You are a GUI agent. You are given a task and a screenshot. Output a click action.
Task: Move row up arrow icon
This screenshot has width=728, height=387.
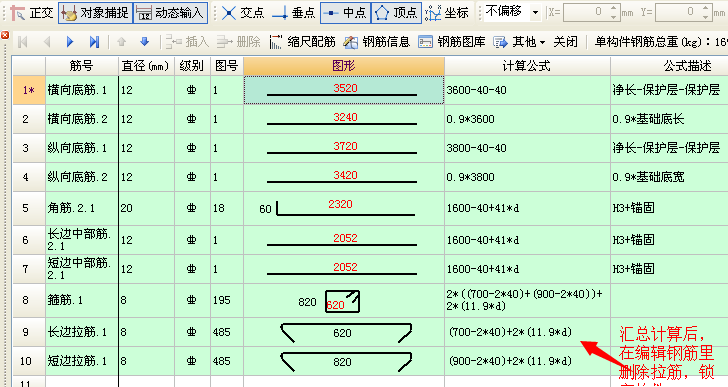[121, 42]
